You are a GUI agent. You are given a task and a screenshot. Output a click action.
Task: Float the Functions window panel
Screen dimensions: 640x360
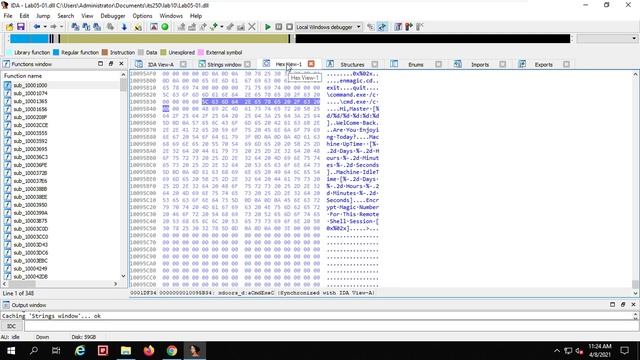[x=111, y=64]
